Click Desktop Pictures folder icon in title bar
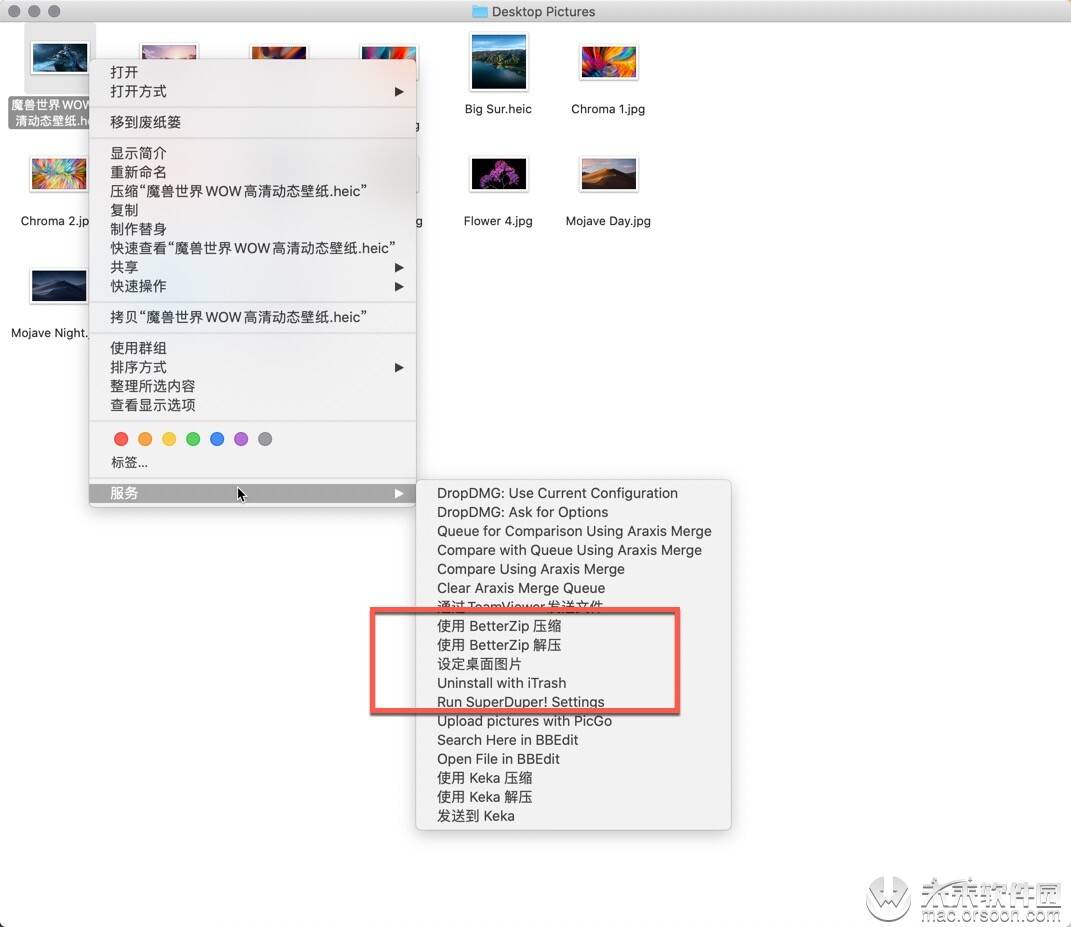The image size is (1071, 927). pos(479,12)
